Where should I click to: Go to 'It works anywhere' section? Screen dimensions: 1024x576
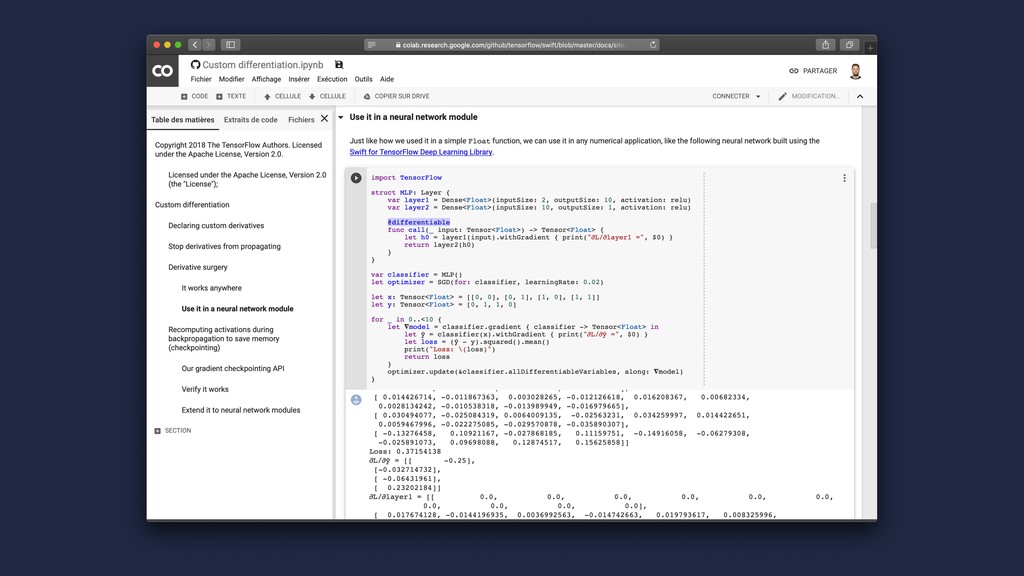[212, 288]
